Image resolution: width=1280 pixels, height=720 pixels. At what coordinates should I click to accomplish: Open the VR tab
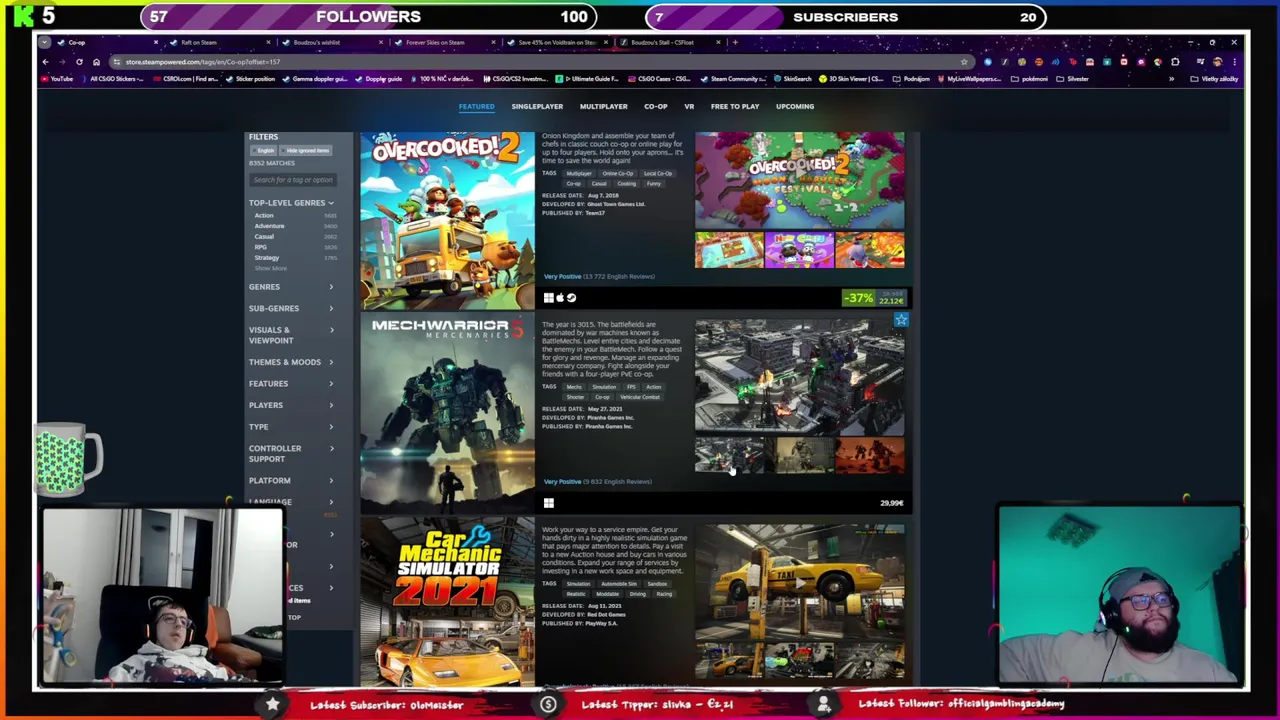[689, 106]
